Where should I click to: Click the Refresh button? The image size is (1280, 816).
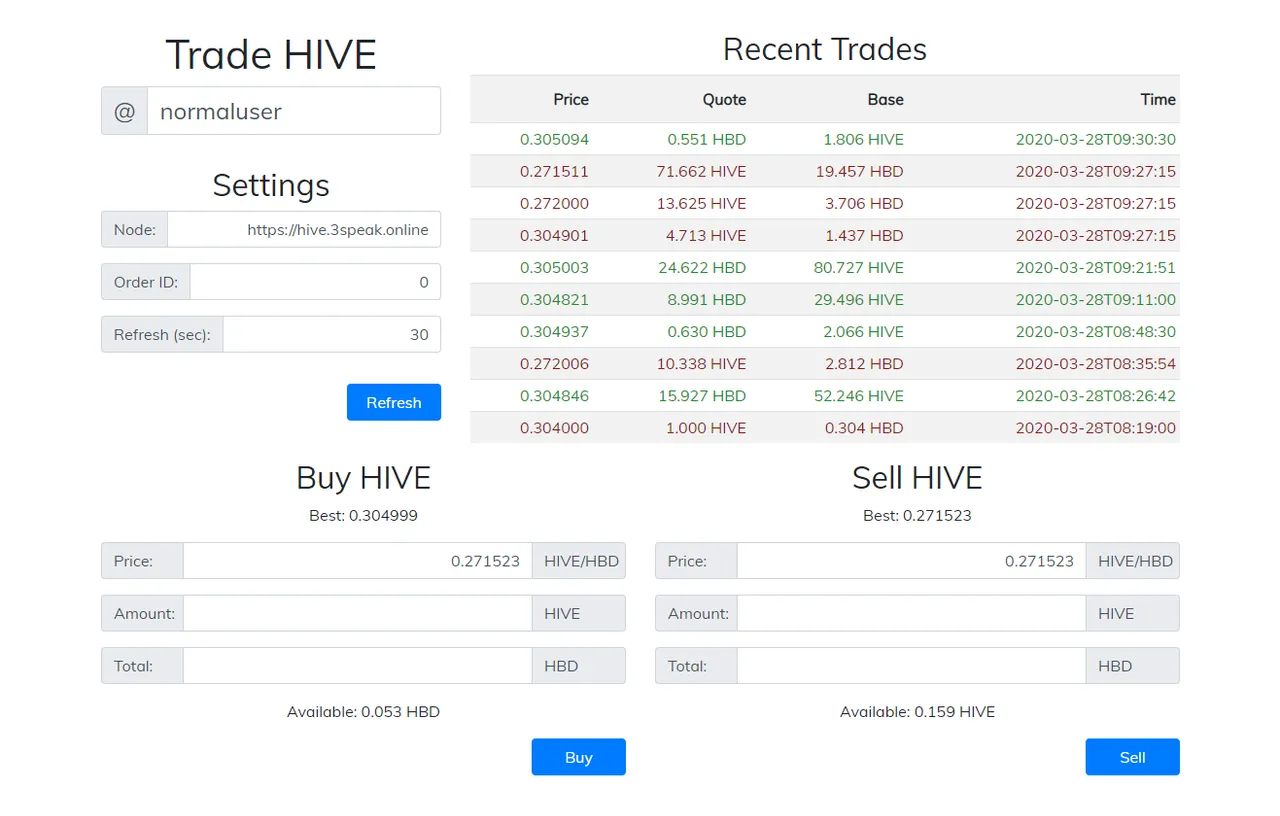(x=393, y=402)
